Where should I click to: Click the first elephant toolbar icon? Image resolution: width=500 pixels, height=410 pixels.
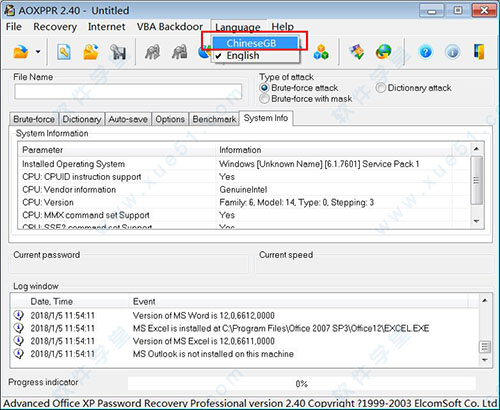click(153, 52)
